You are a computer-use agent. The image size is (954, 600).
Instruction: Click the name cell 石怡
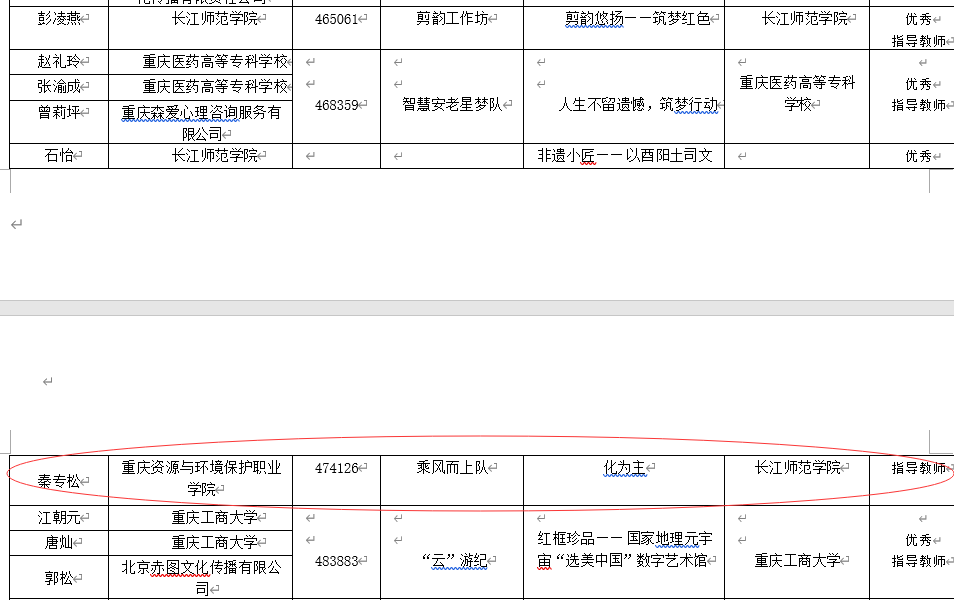coord(58,156)
